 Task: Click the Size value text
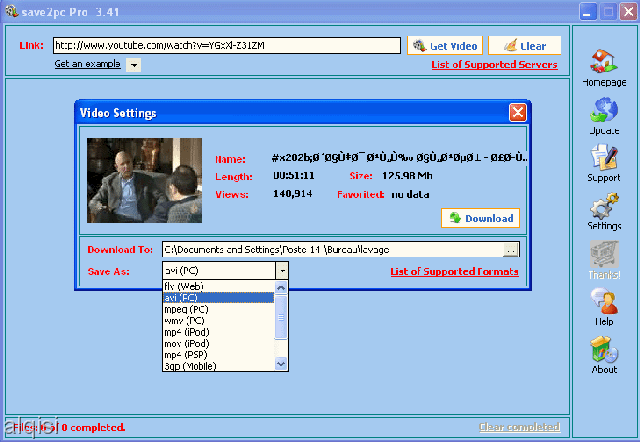pos(407,175)
